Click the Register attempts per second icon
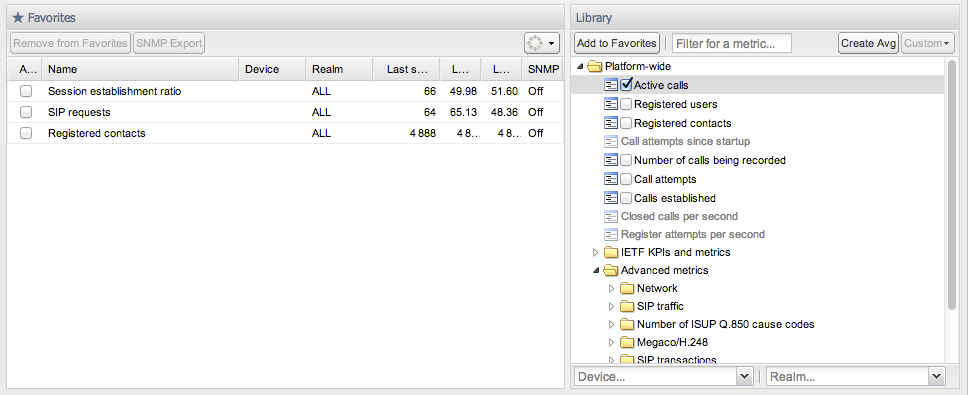Screen dimensions: 968x395 pos(611,234)
